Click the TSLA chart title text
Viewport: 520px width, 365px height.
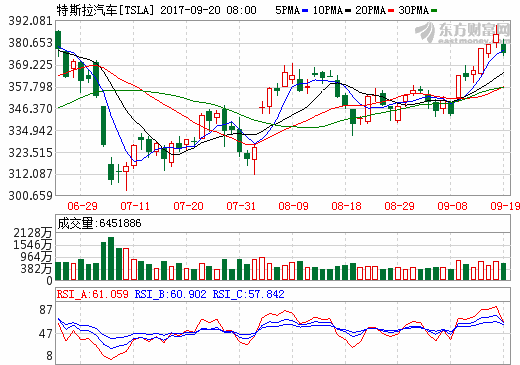157,10
